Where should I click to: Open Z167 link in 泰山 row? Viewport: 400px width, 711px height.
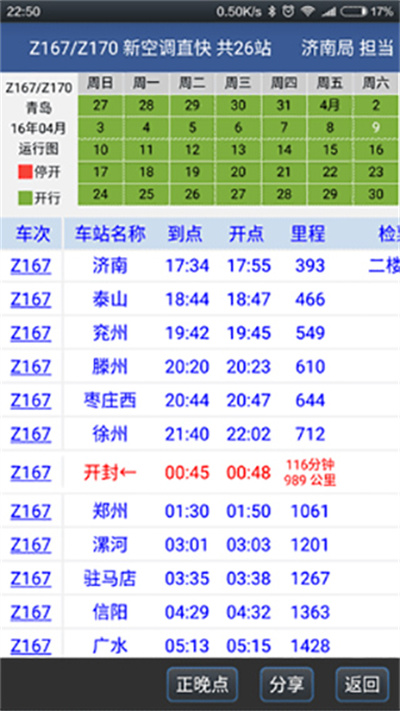pyautogui.click(x=31, y=299)
